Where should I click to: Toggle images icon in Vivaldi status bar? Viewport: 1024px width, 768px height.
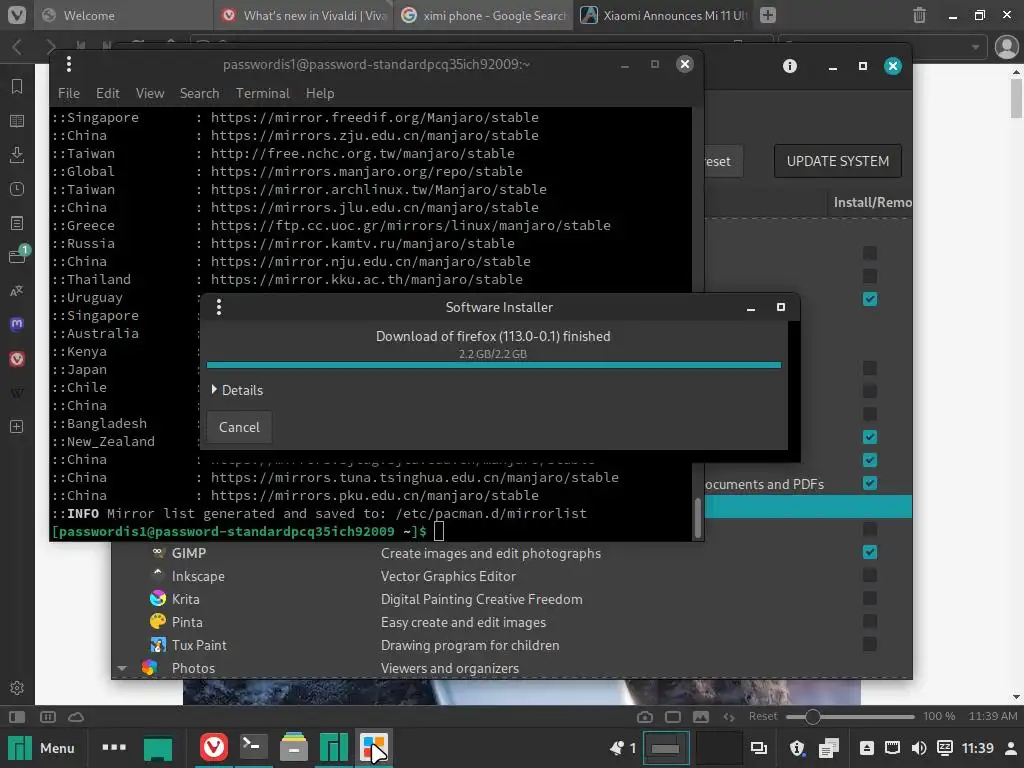(x=701, y=716)
